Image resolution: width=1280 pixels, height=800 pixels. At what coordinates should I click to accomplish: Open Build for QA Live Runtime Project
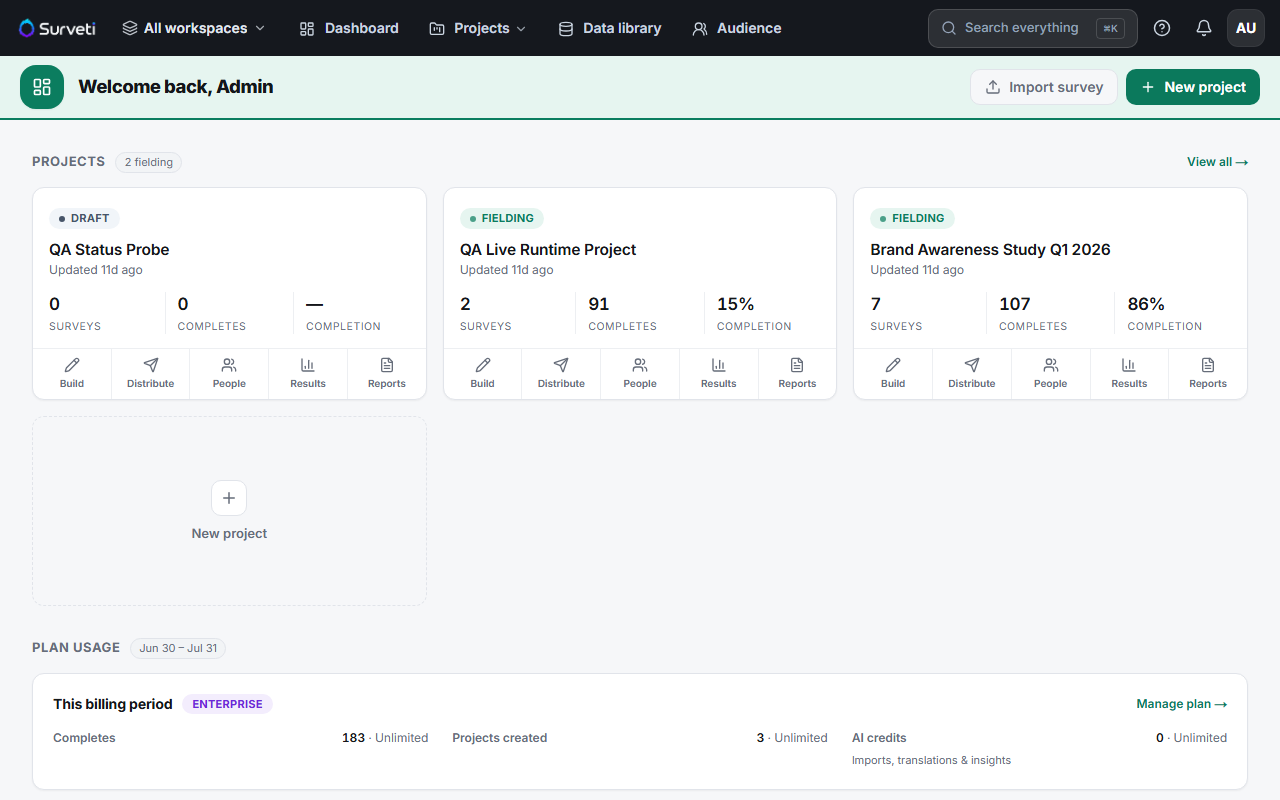483,374
